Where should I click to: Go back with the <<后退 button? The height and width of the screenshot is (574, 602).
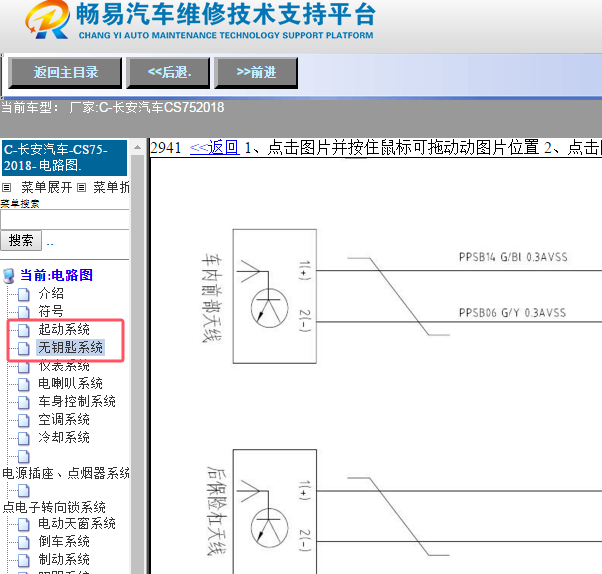[168, 73]
